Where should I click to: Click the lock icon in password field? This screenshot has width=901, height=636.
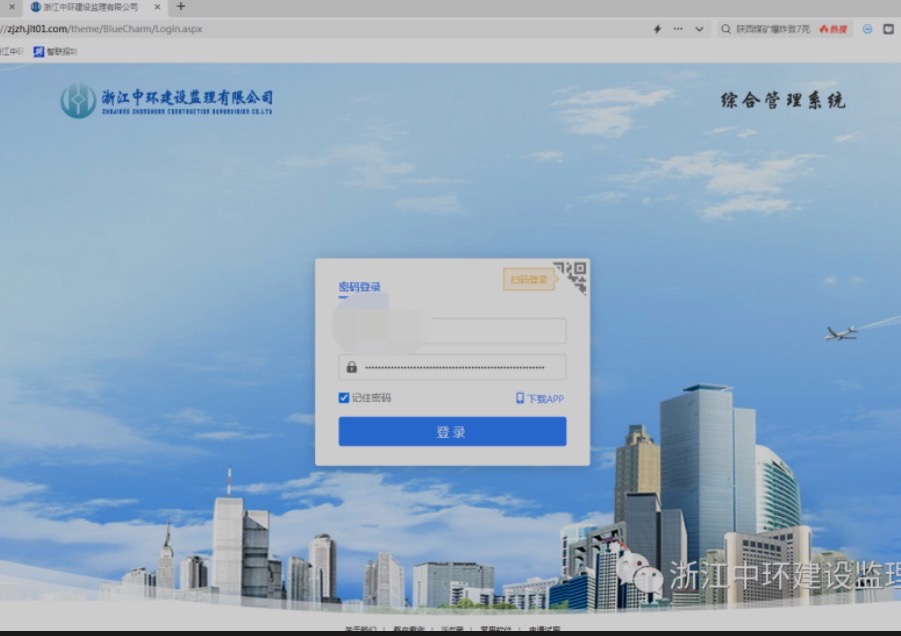coord(352,367)
